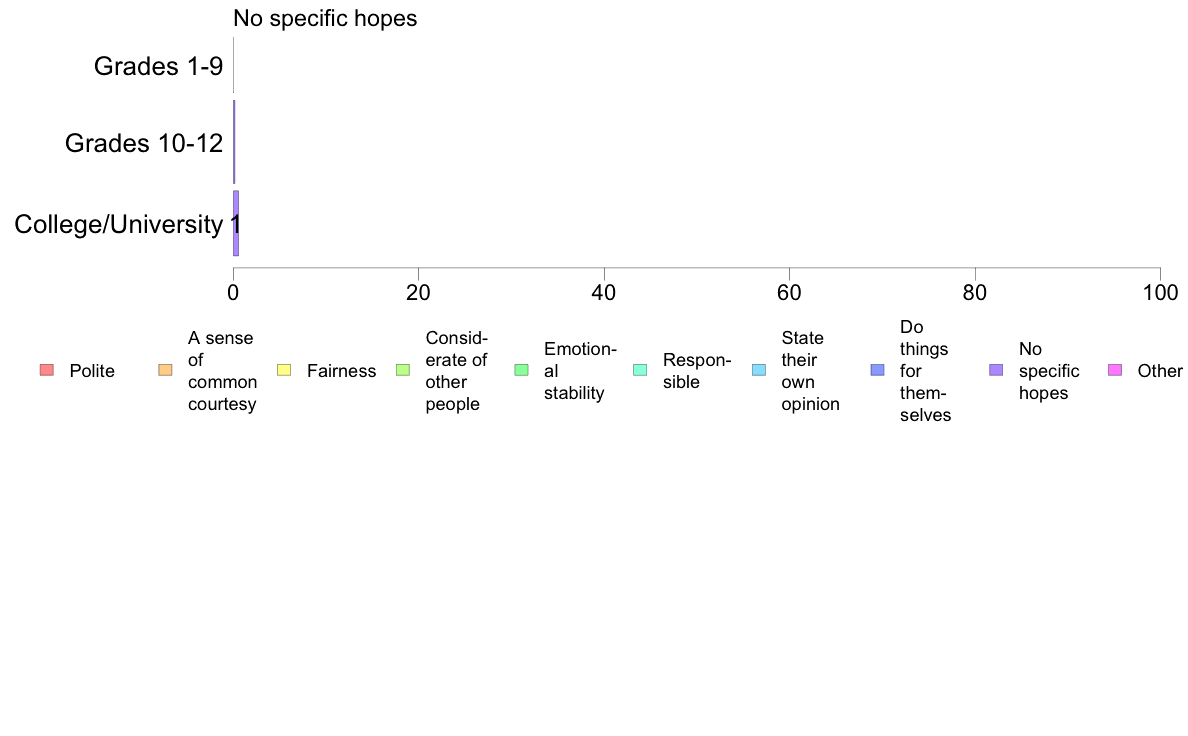Click the Polite red legend swatch
This screenshot has height=736, width=1188.
pyautogui.click(x=47, y=370)
